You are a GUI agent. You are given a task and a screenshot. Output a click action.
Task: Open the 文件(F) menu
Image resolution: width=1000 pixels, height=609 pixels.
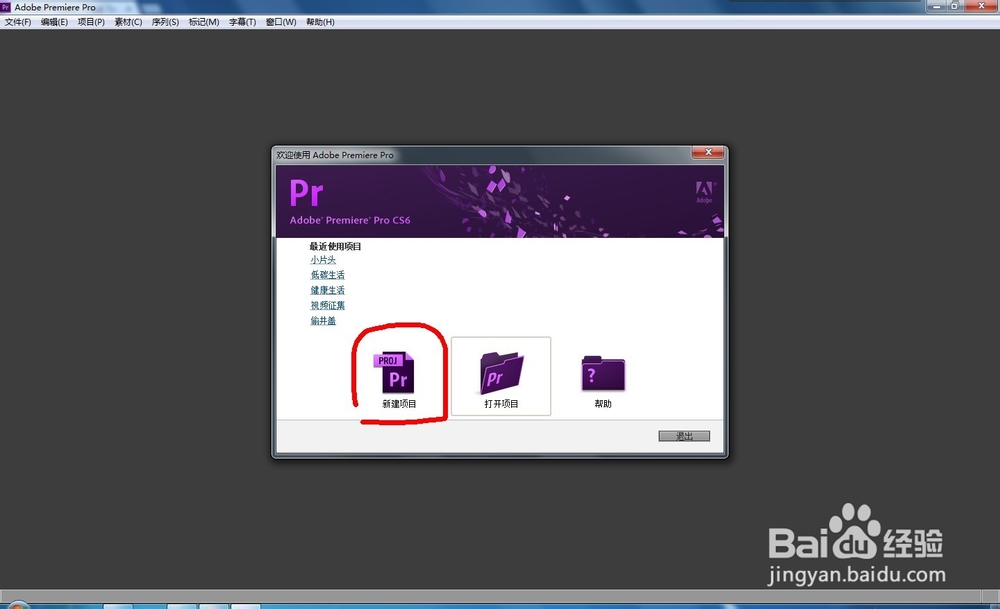(x=18, y=22)
